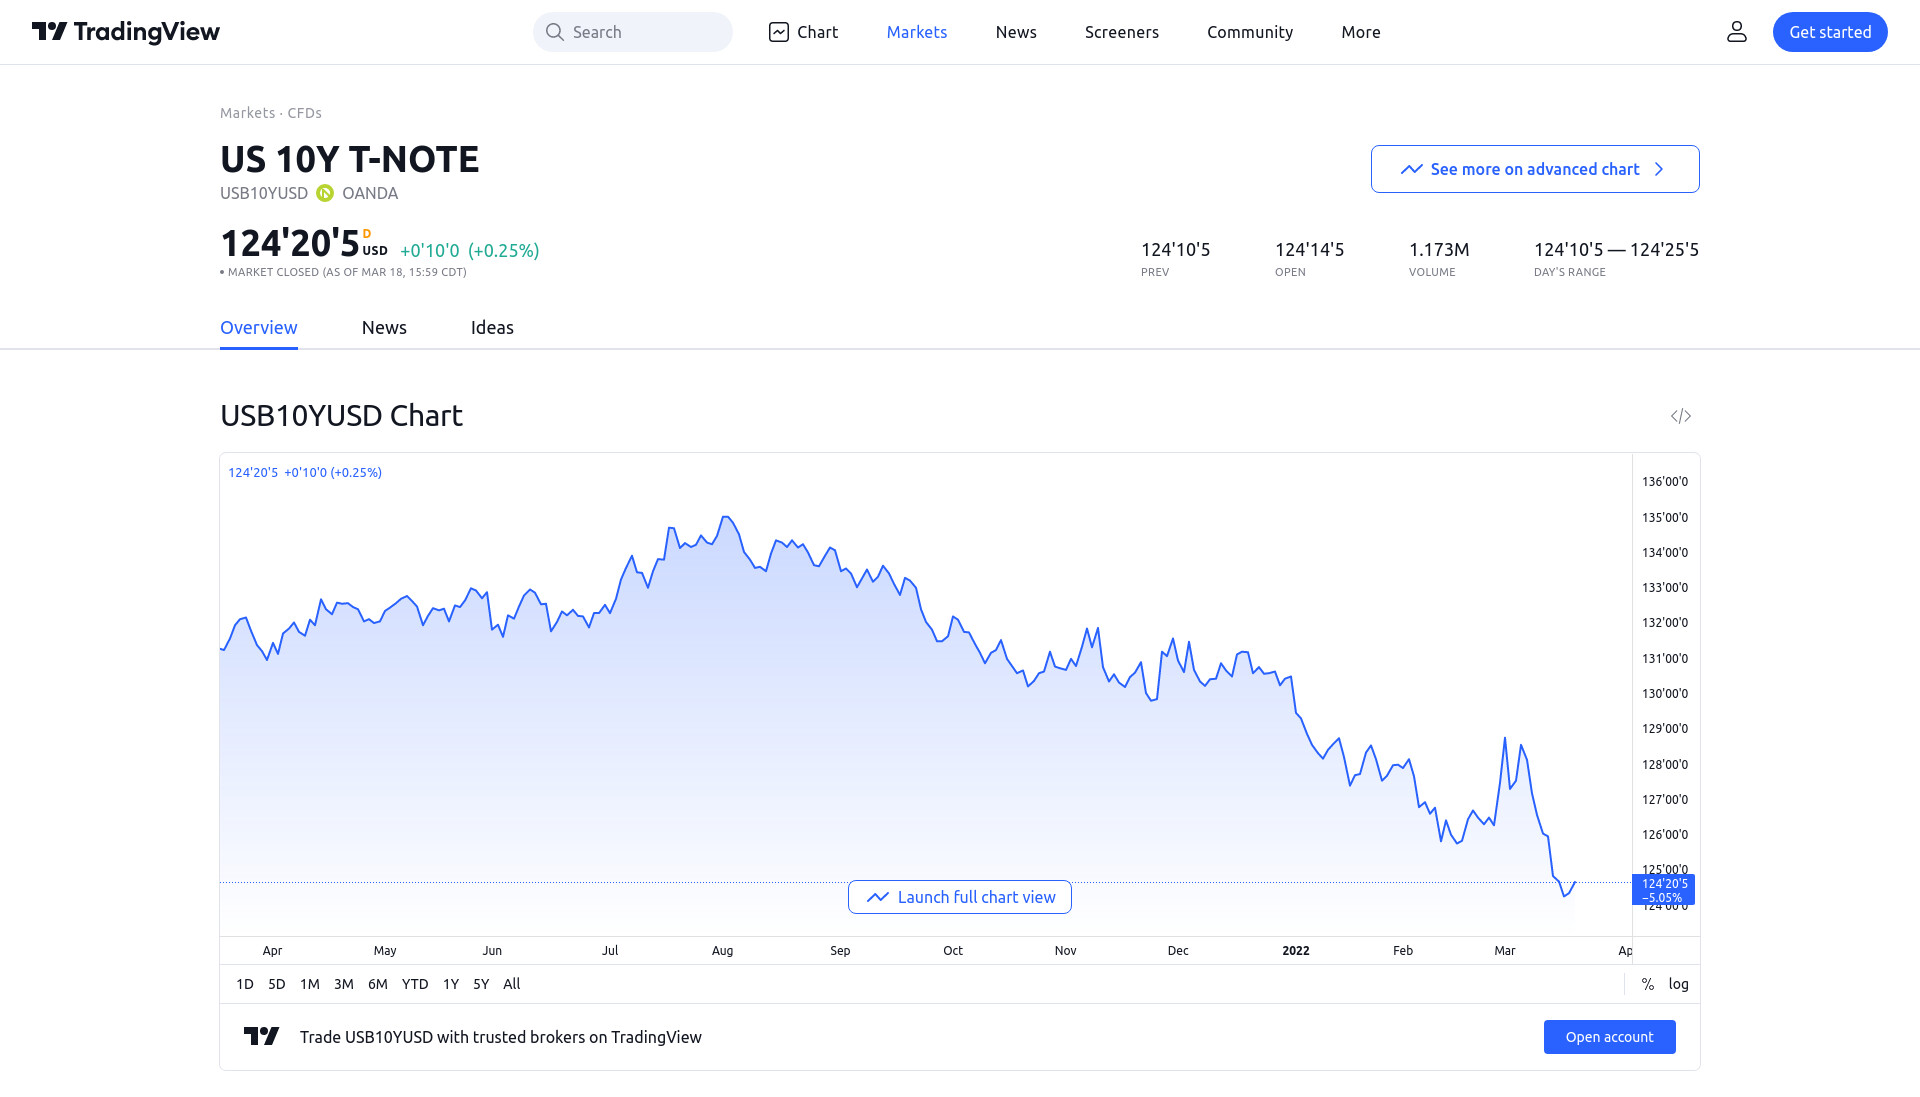Select the Overview tab
The image size is (1920, 1097).
pyautogui.click(x=259, y=328)
